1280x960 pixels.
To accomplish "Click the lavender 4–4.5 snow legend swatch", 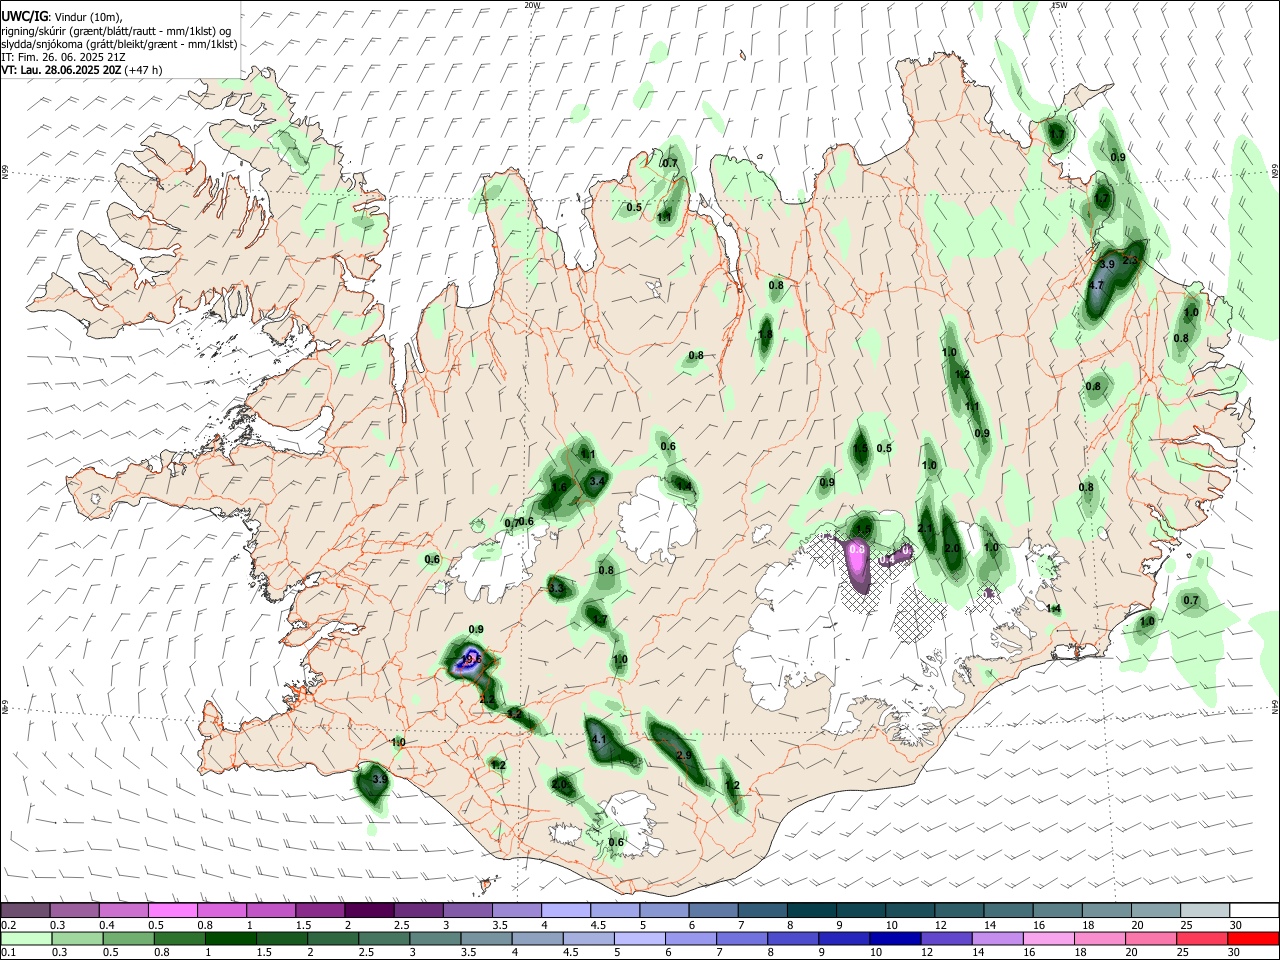I will point(566,910).
